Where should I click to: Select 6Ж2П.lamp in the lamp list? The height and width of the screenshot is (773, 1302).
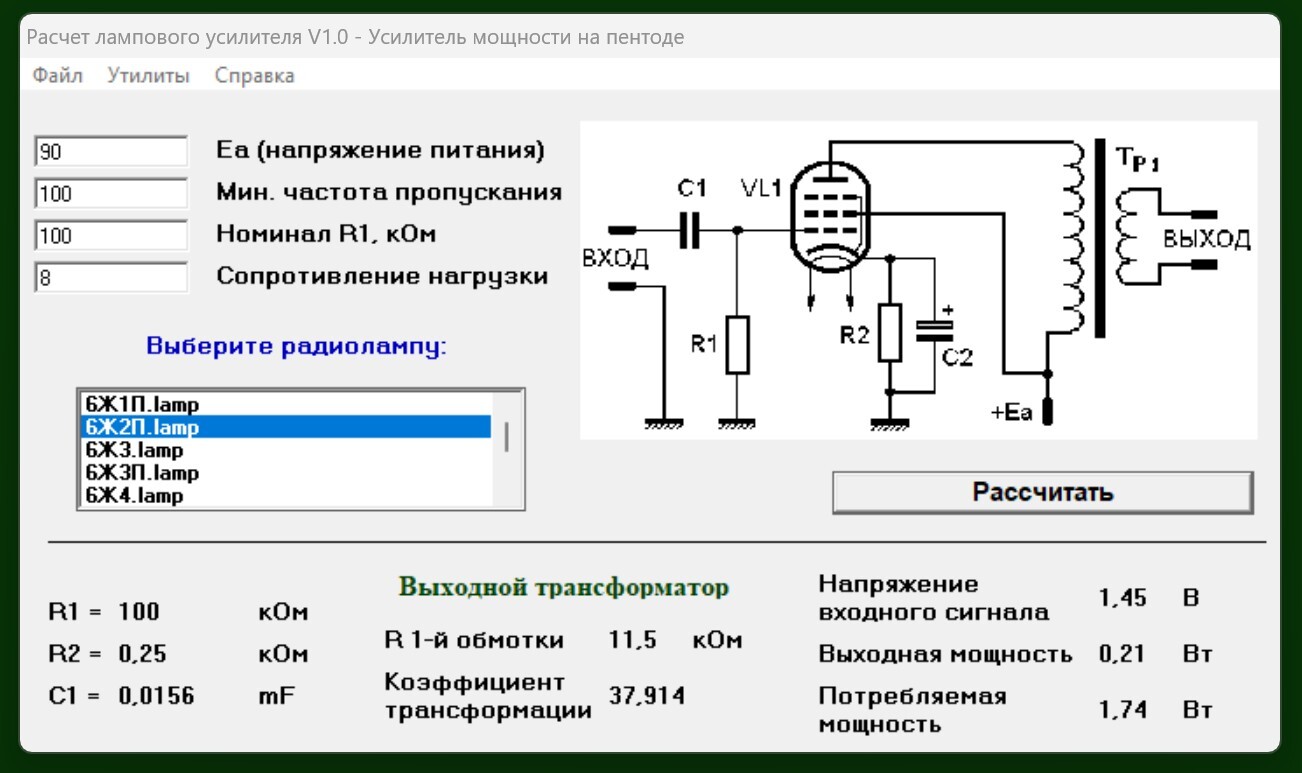(x=142, y=428)
